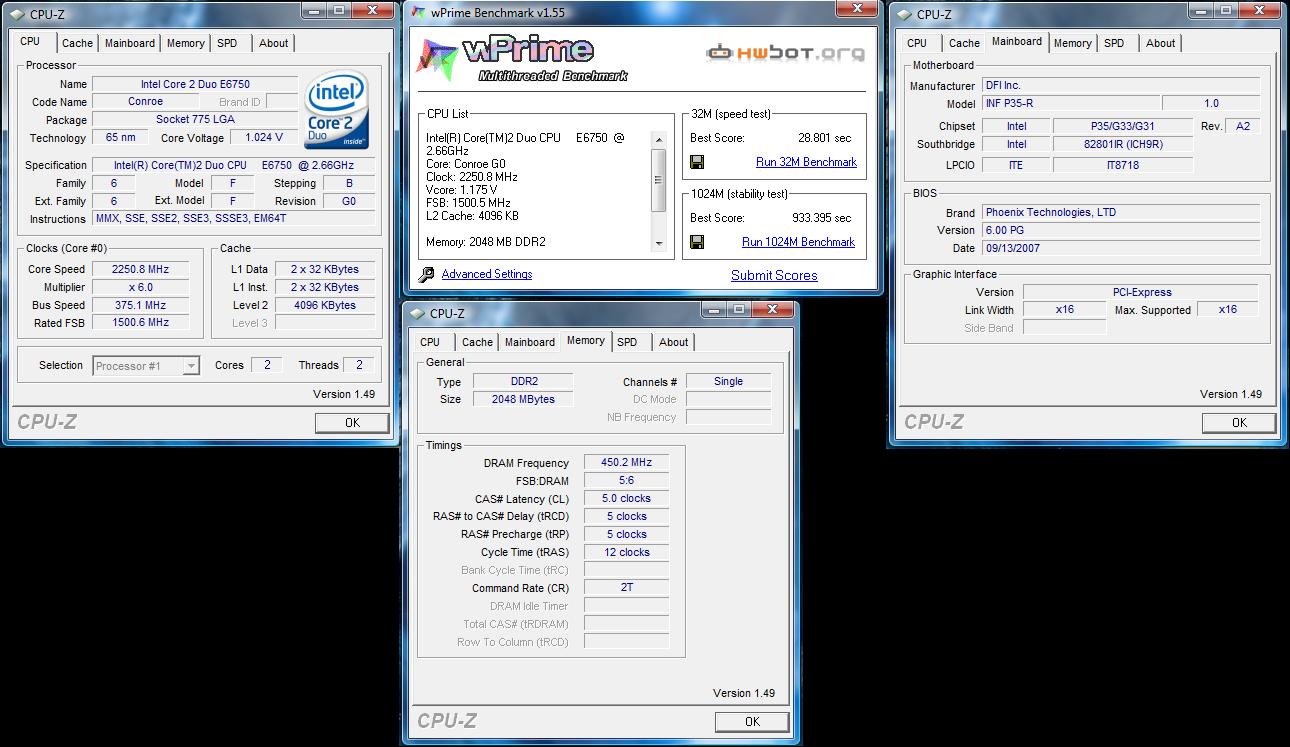Select CPU tab in right CPU-Z window
This screenshot has width=1290, height=747.
(917, 43)
